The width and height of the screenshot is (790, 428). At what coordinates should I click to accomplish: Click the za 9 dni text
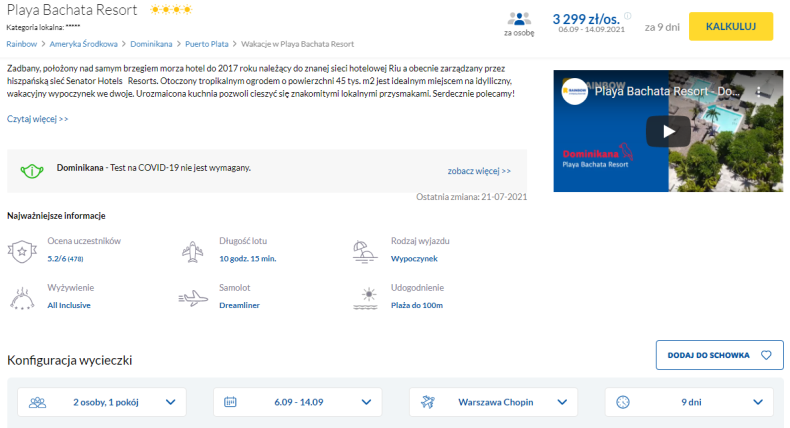point(662,27)
